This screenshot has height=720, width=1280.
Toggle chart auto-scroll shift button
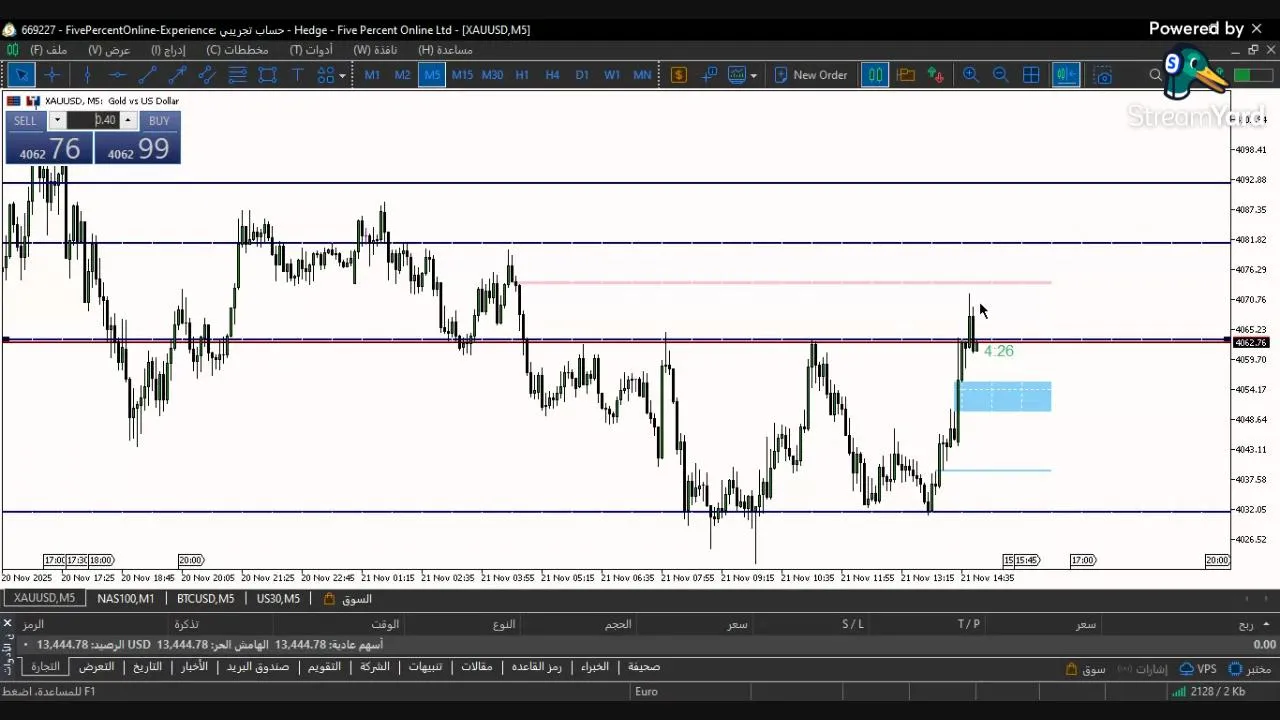(1066, 75)
